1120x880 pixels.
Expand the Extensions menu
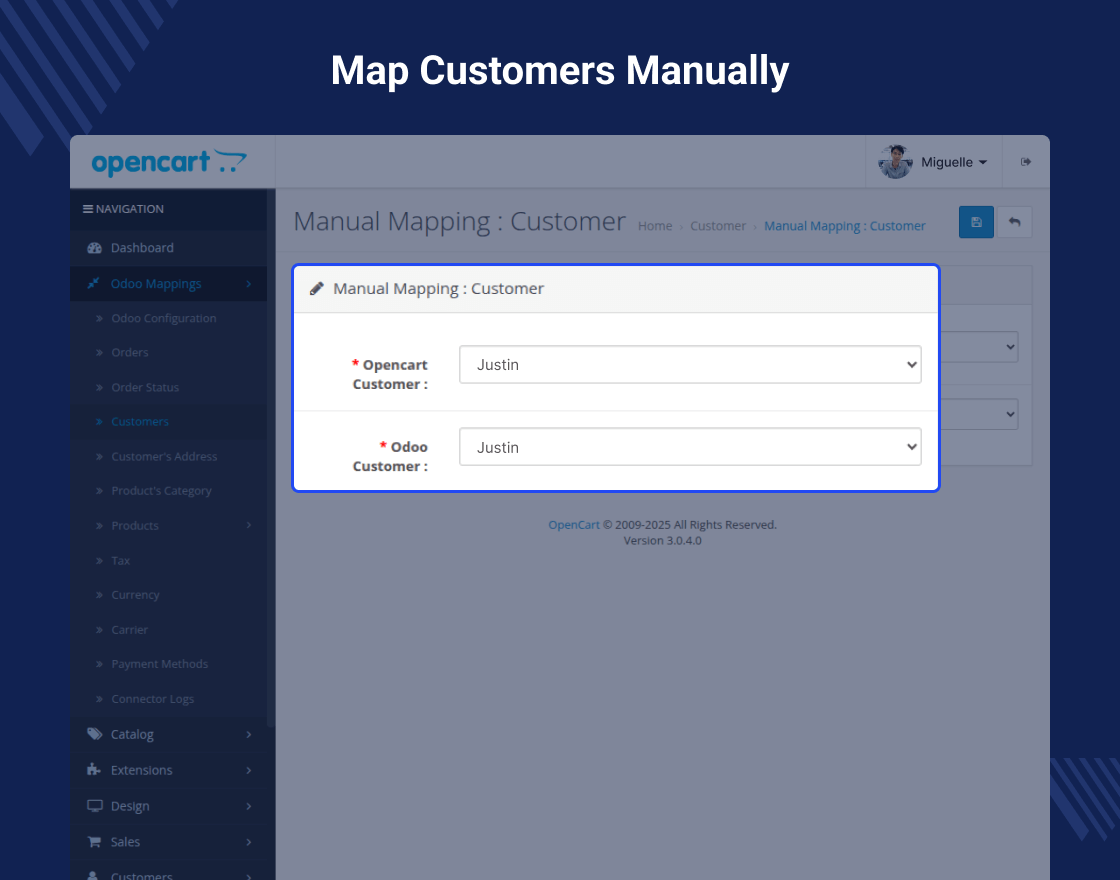pyautogui.click(x=169, y=770)
